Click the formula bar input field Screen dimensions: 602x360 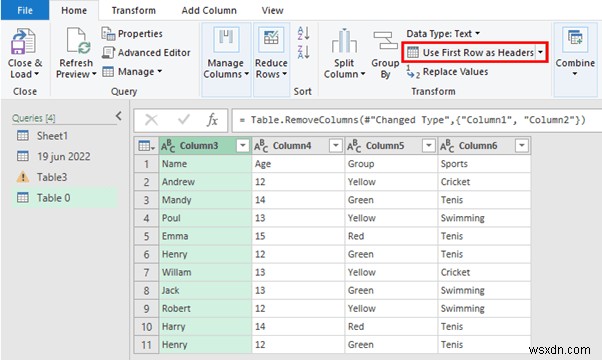coord(417,120)
